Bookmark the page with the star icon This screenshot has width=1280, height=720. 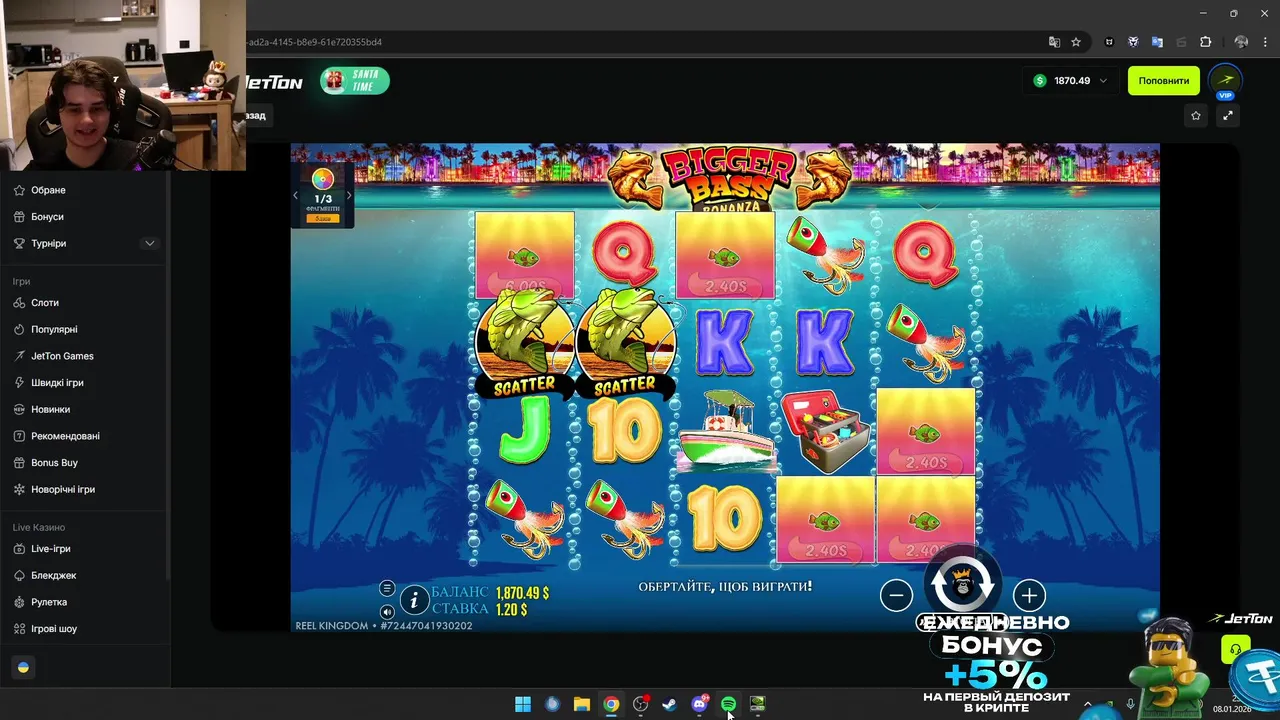(1076, 42)
